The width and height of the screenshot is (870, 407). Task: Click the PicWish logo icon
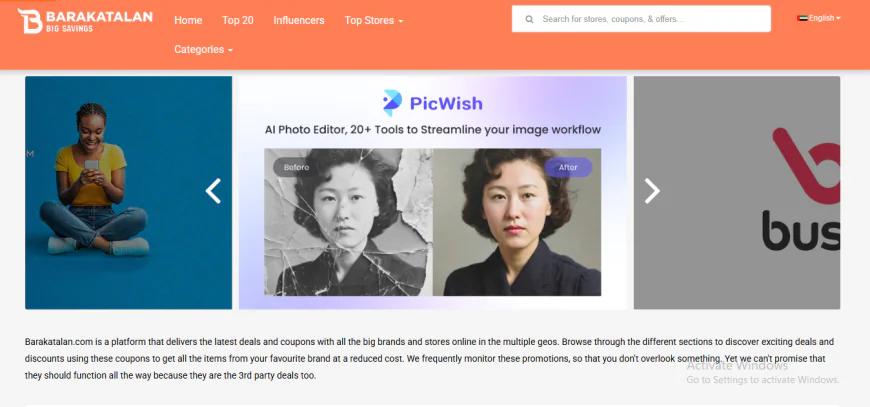tap(392, 103)
